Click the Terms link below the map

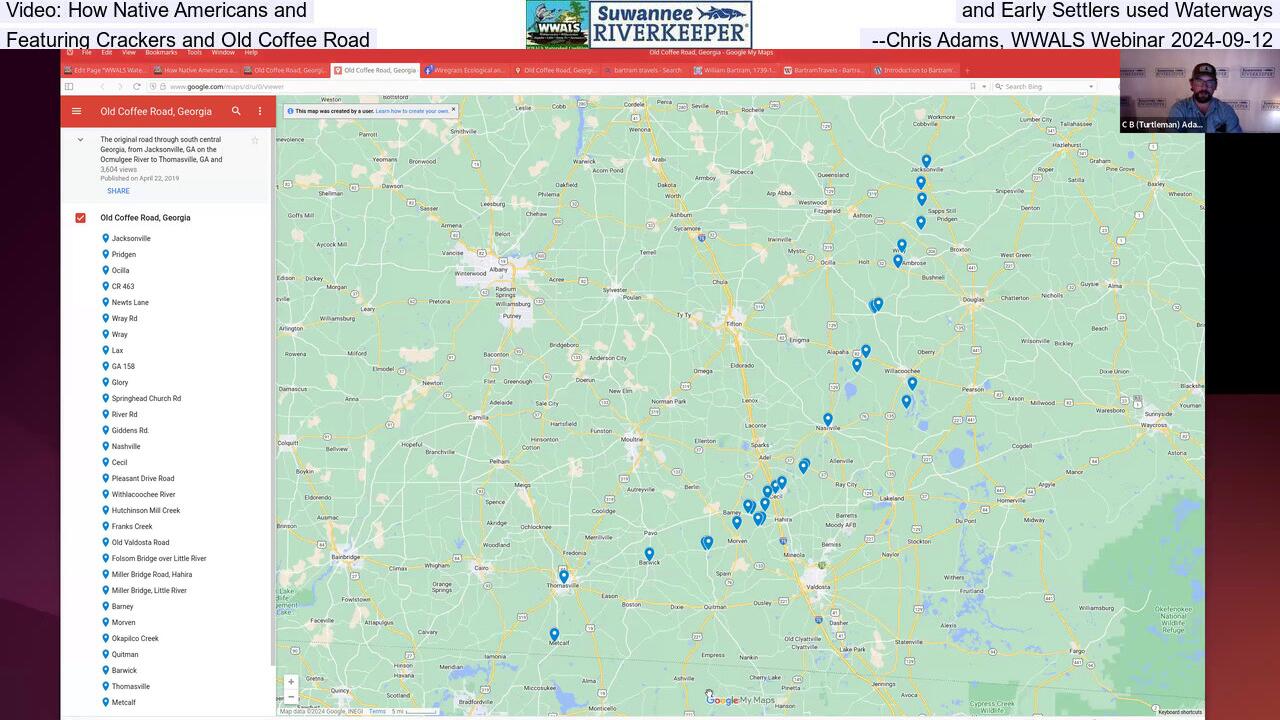[x=377, y=711]
